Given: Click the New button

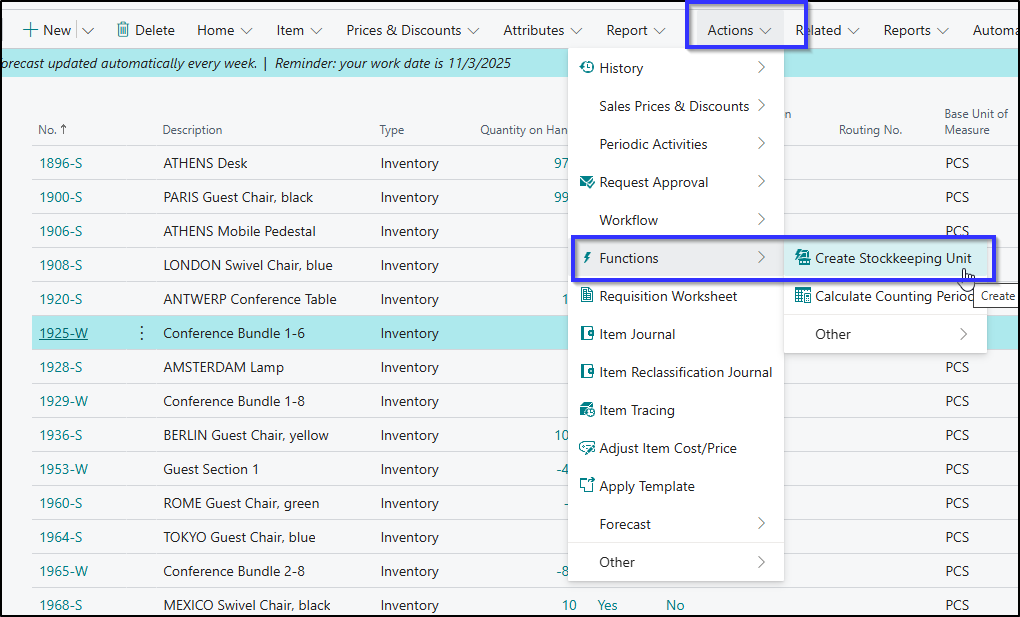Looking at the screenshot, I should 47,30.
